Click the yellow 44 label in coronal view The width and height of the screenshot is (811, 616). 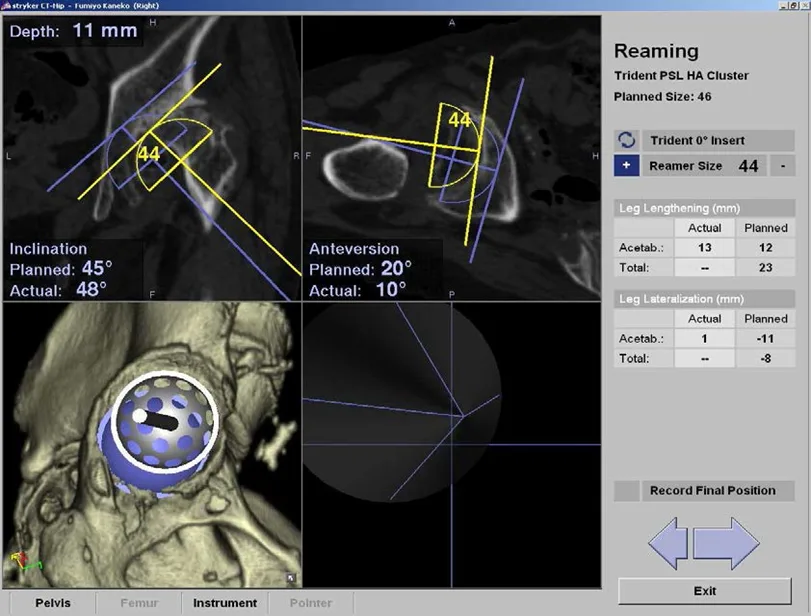click(x=149, y=154)
